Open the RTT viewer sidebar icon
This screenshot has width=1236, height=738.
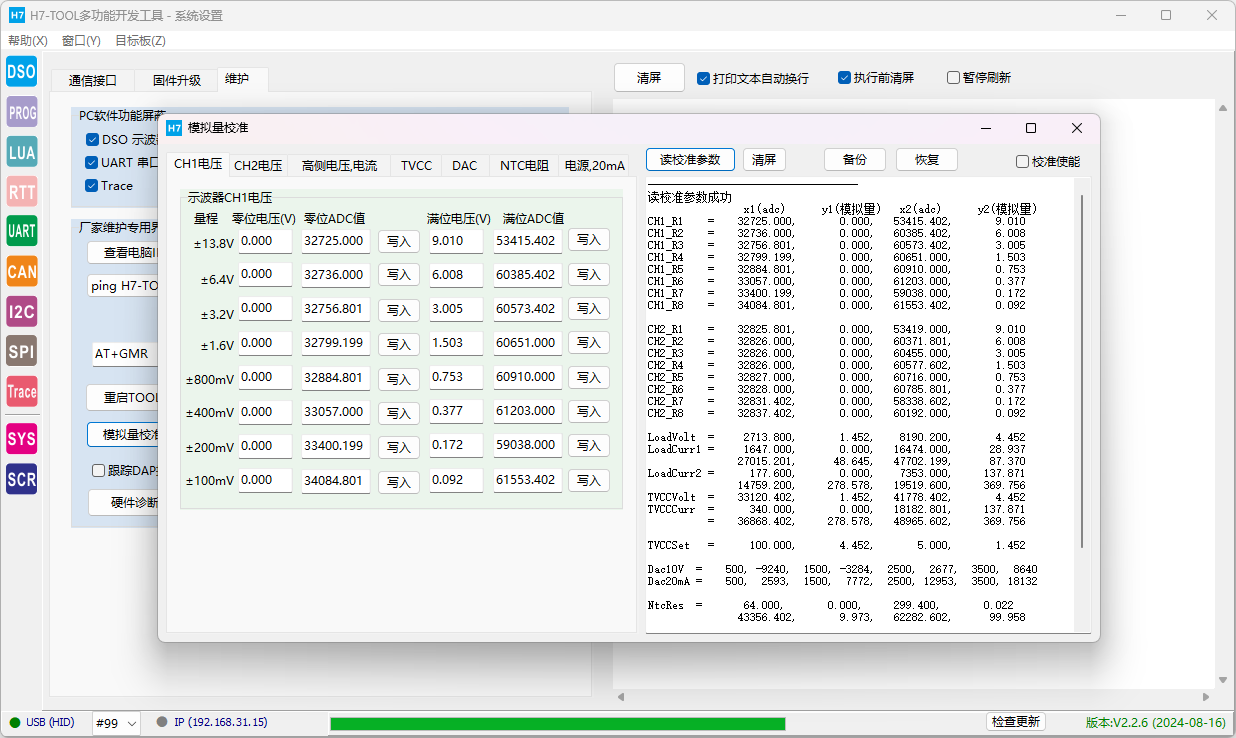coord(22,192)
